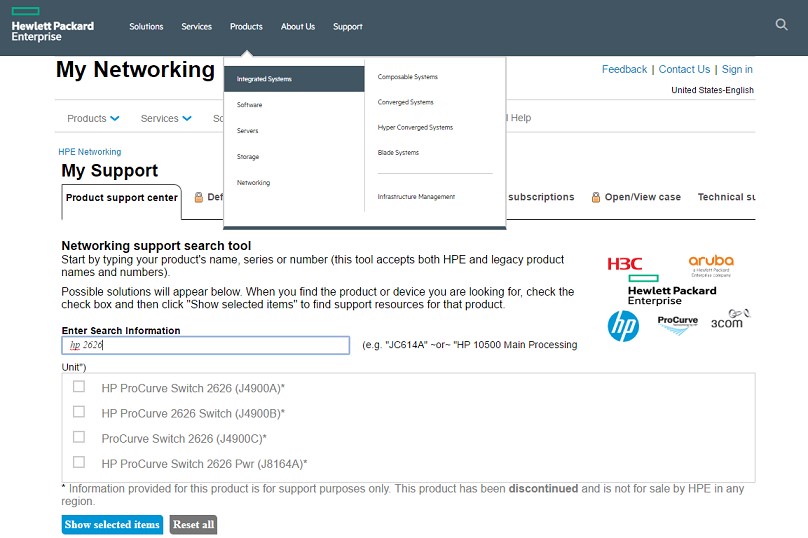Click the Reset all button

click(193, 525)
